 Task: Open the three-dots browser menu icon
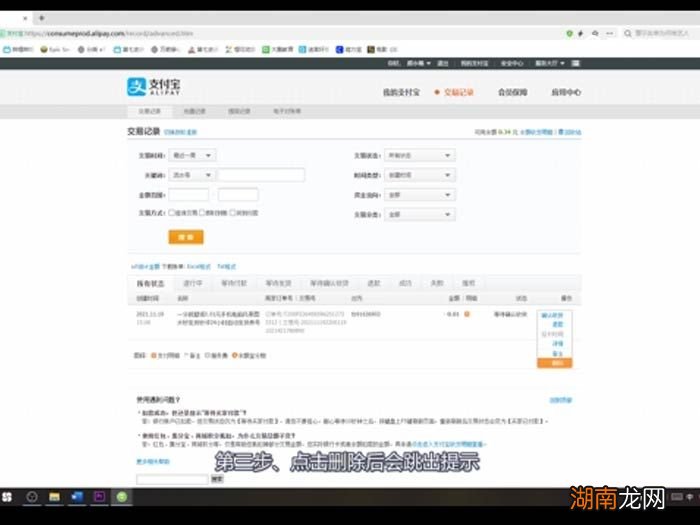point(610,33)
